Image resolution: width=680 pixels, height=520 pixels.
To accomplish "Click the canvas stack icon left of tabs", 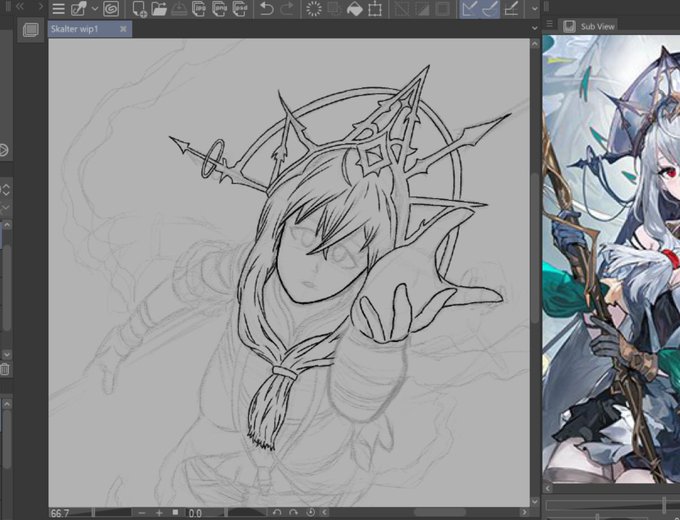I will (31, 30).
